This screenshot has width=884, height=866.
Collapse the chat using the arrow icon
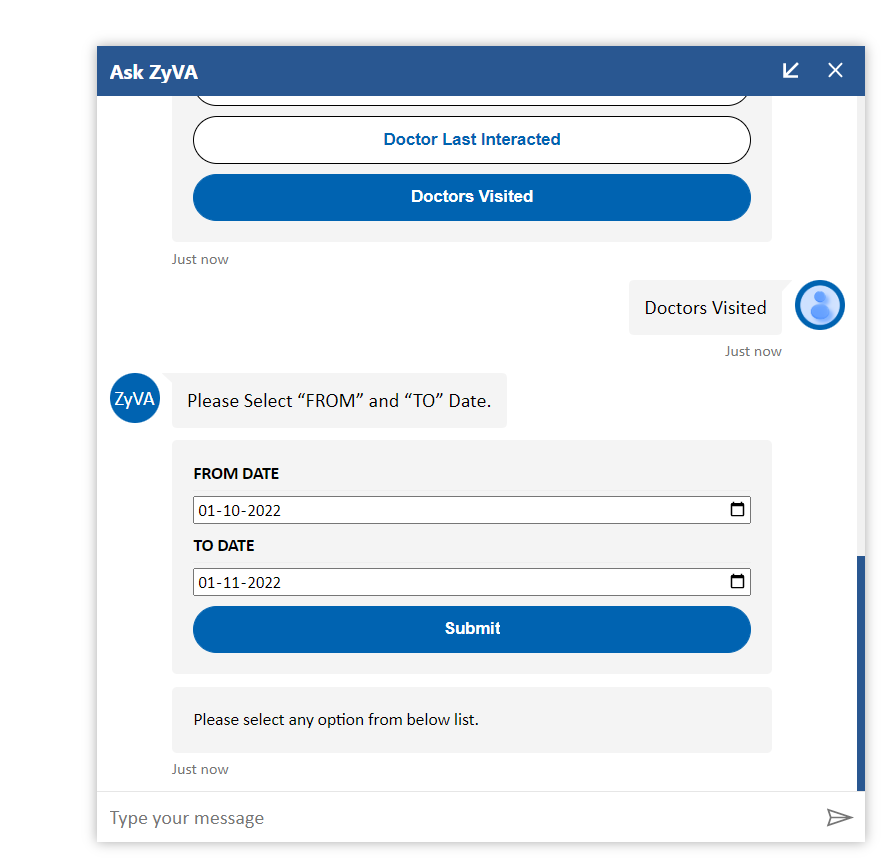click(x=791, y=70)
